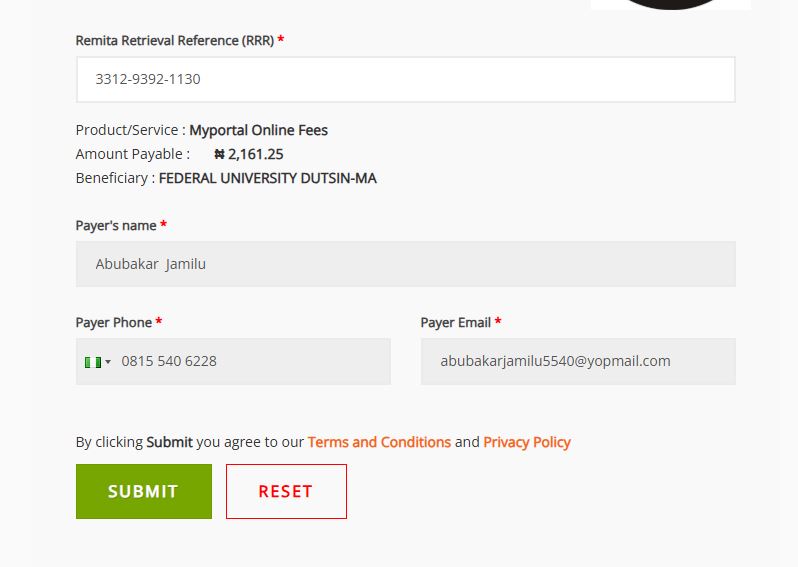Screen dimensions: 798x567
Task: Select the Payer Email input field
Action: 577,361
